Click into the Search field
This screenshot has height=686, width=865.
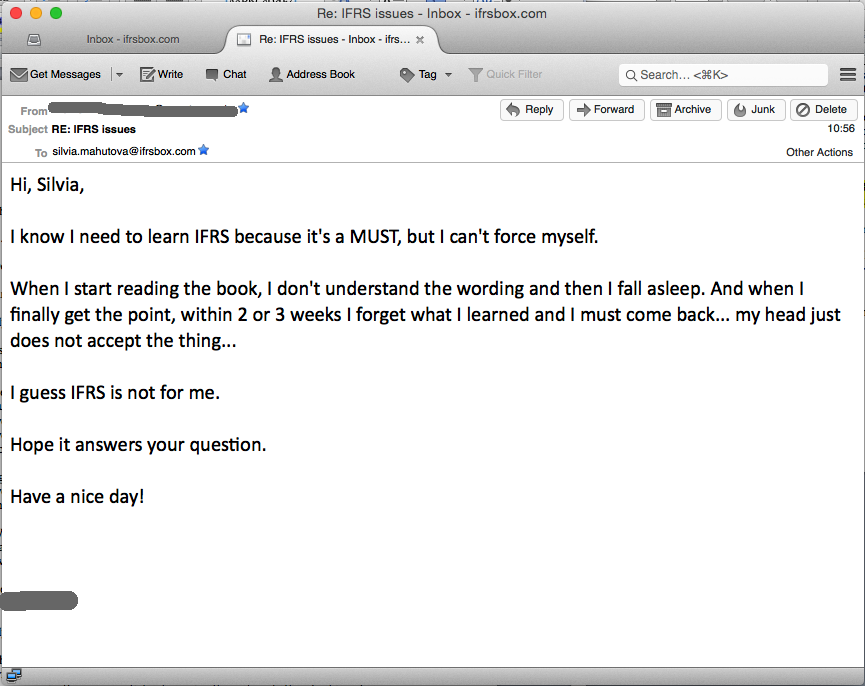pyautogui.click(x=730, y=75)
